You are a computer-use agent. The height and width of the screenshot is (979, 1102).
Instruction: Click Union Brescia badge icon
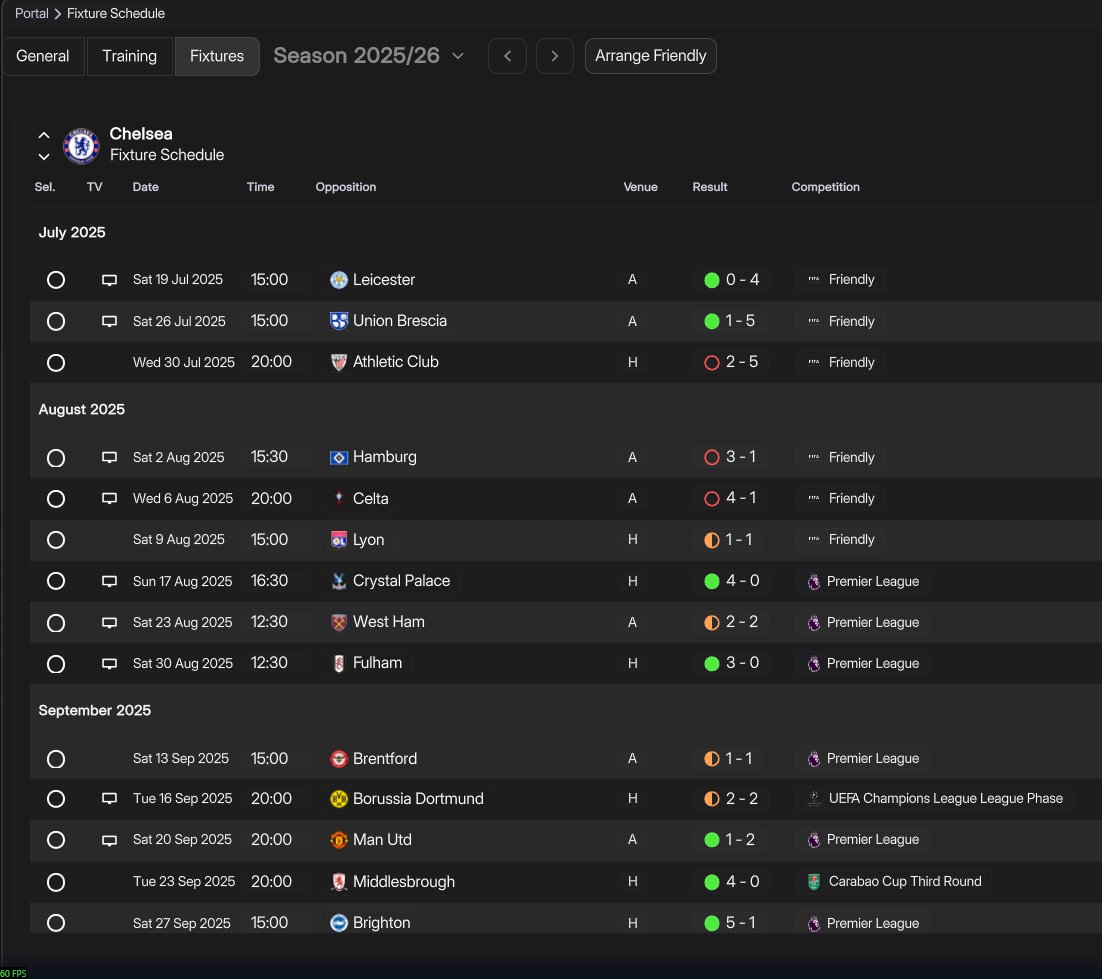click(339, 321)
